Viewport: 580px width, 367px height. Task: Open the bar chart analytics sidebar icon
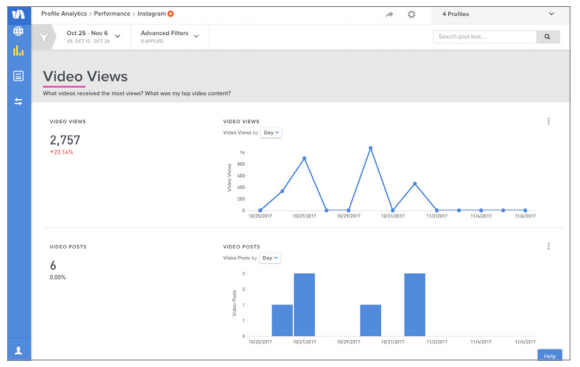click(18, 51)
